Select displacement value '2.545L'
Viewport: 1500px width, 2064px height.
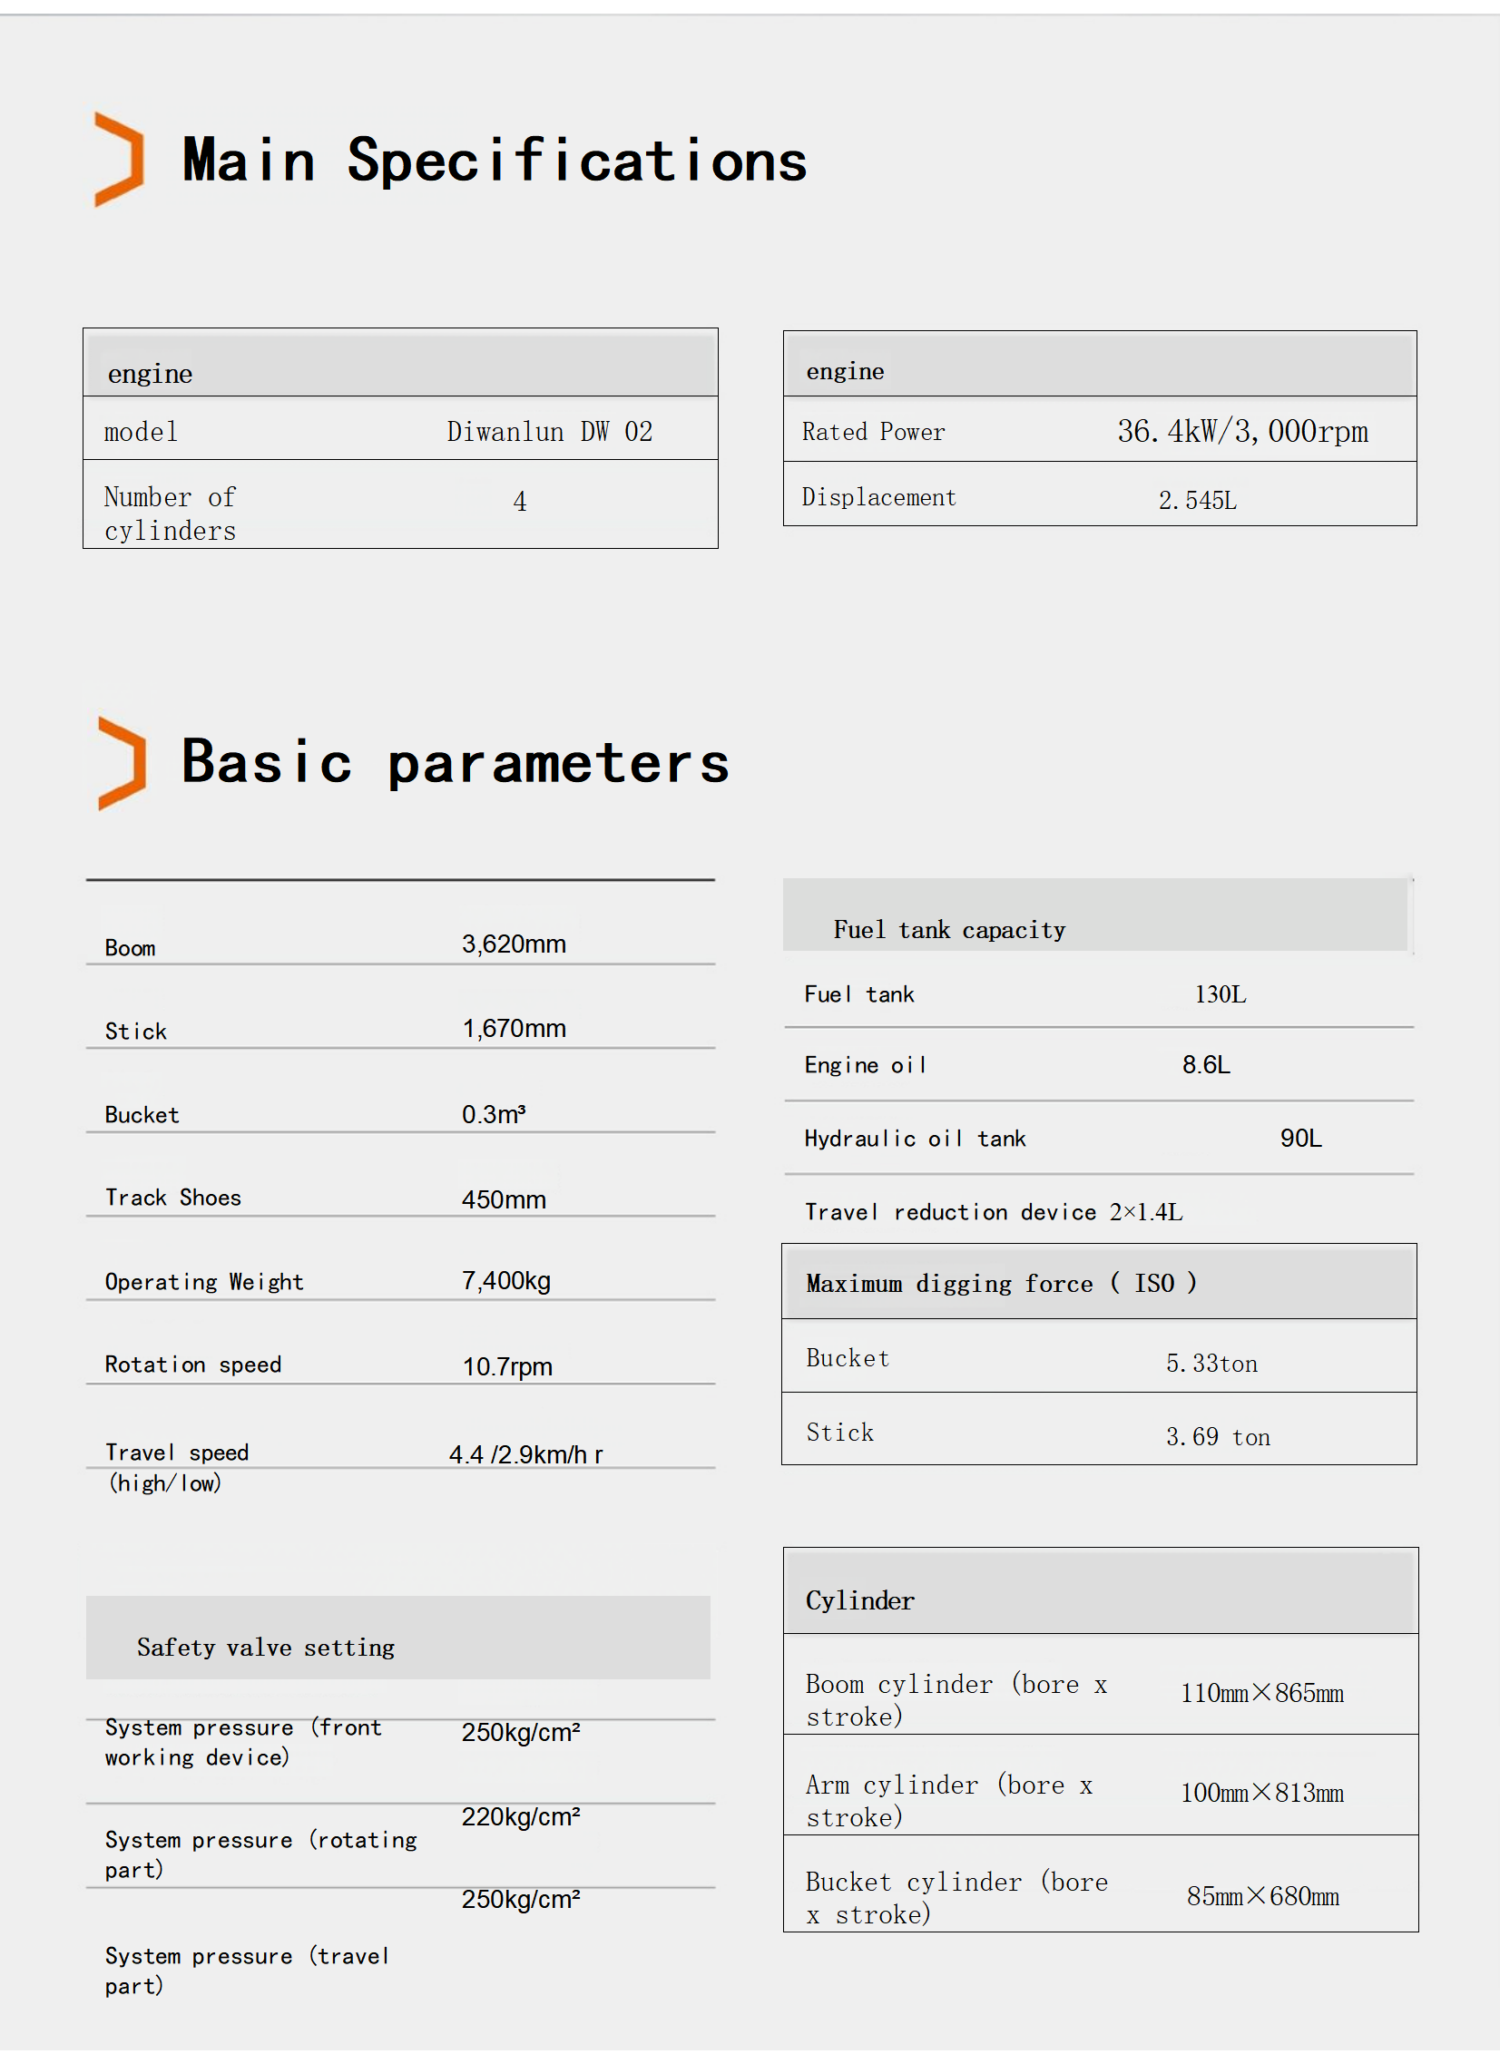1198,500
